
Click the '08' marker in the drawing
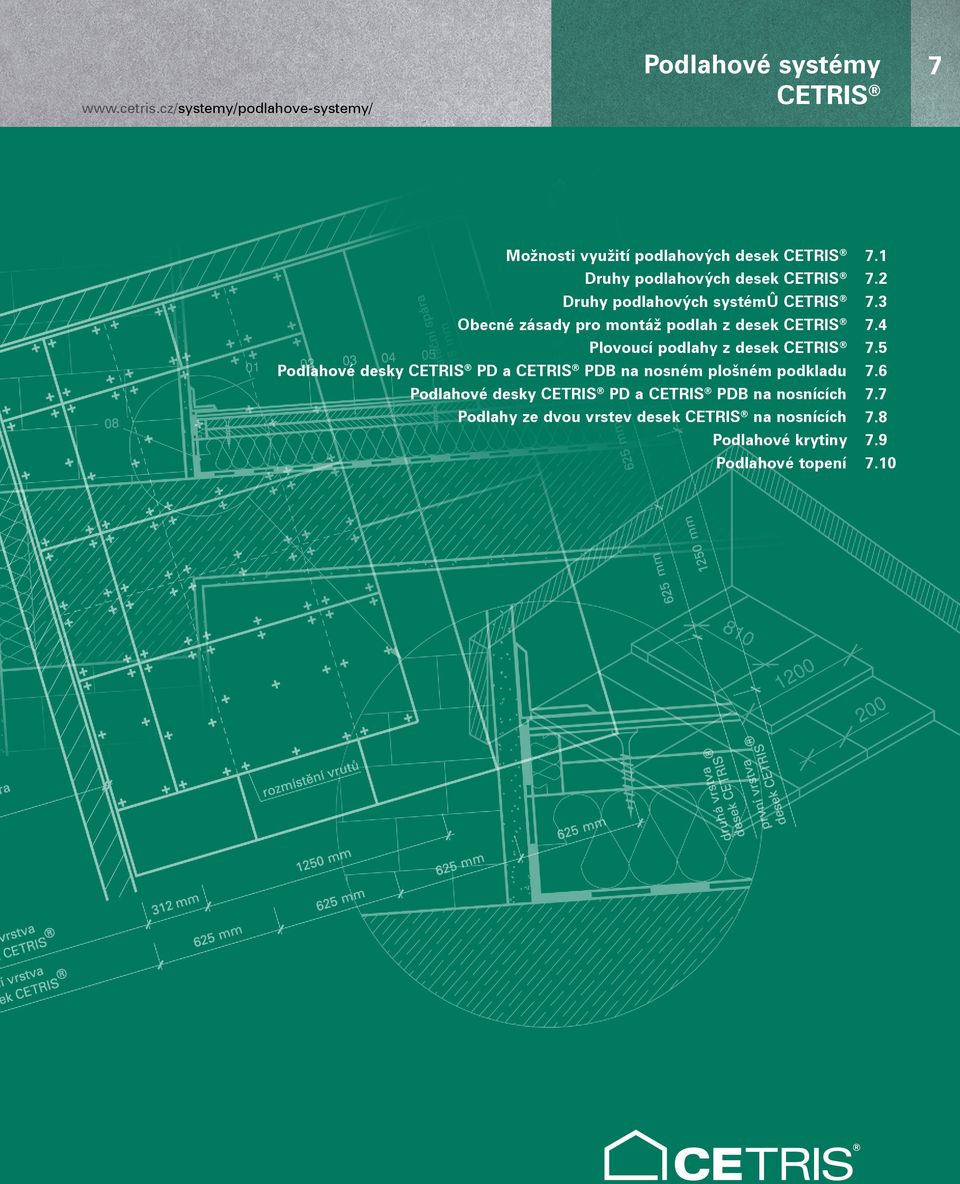point(112,424)
